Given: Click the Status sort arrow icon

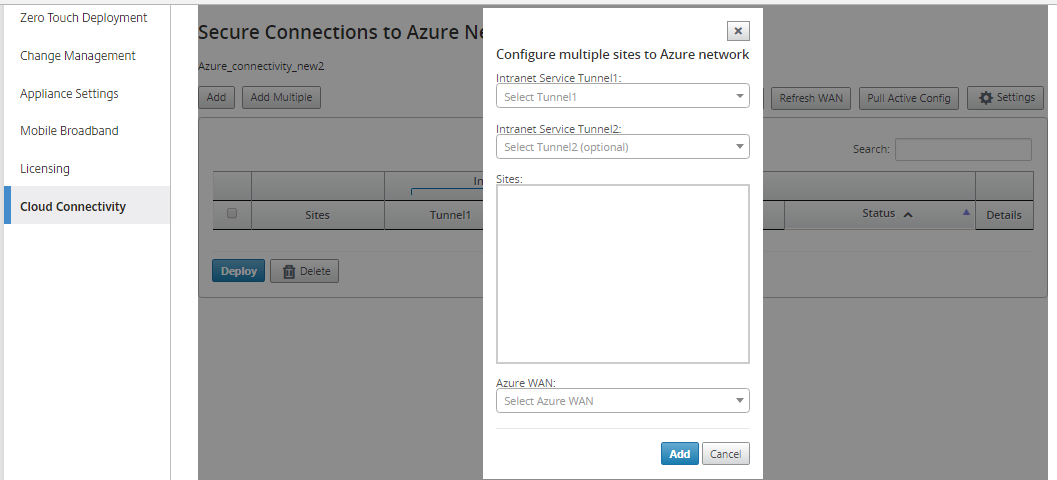Looking at the screenshot, I should 966,212.
